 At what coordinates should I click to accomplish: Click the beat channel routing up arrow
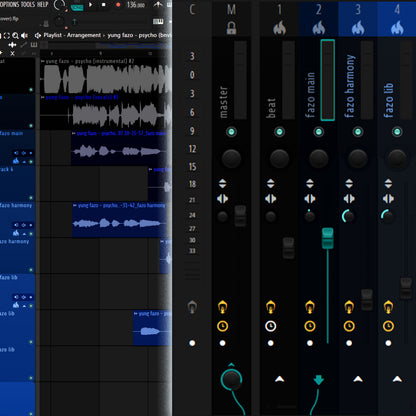click(279, 379)
